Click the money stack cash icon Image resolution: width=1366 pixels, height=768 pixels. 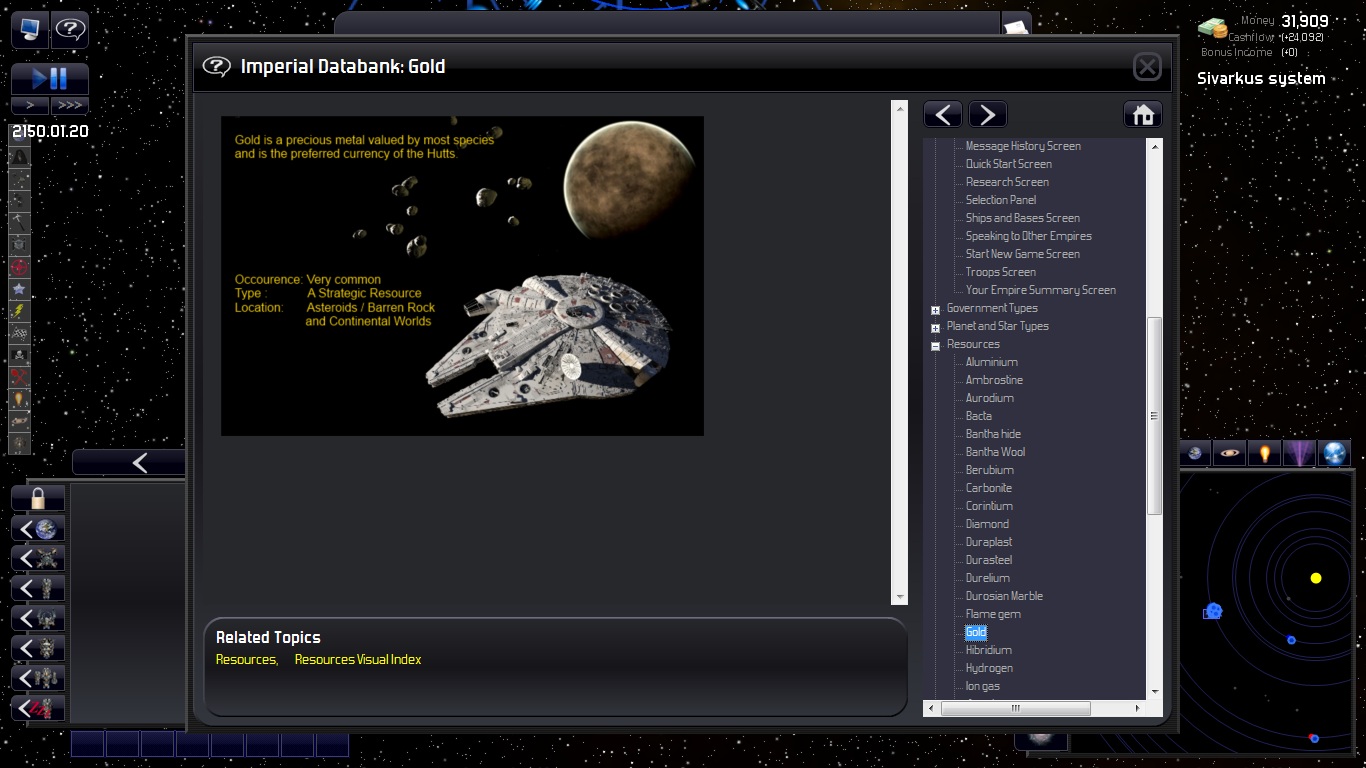(x=1212, y=29)
